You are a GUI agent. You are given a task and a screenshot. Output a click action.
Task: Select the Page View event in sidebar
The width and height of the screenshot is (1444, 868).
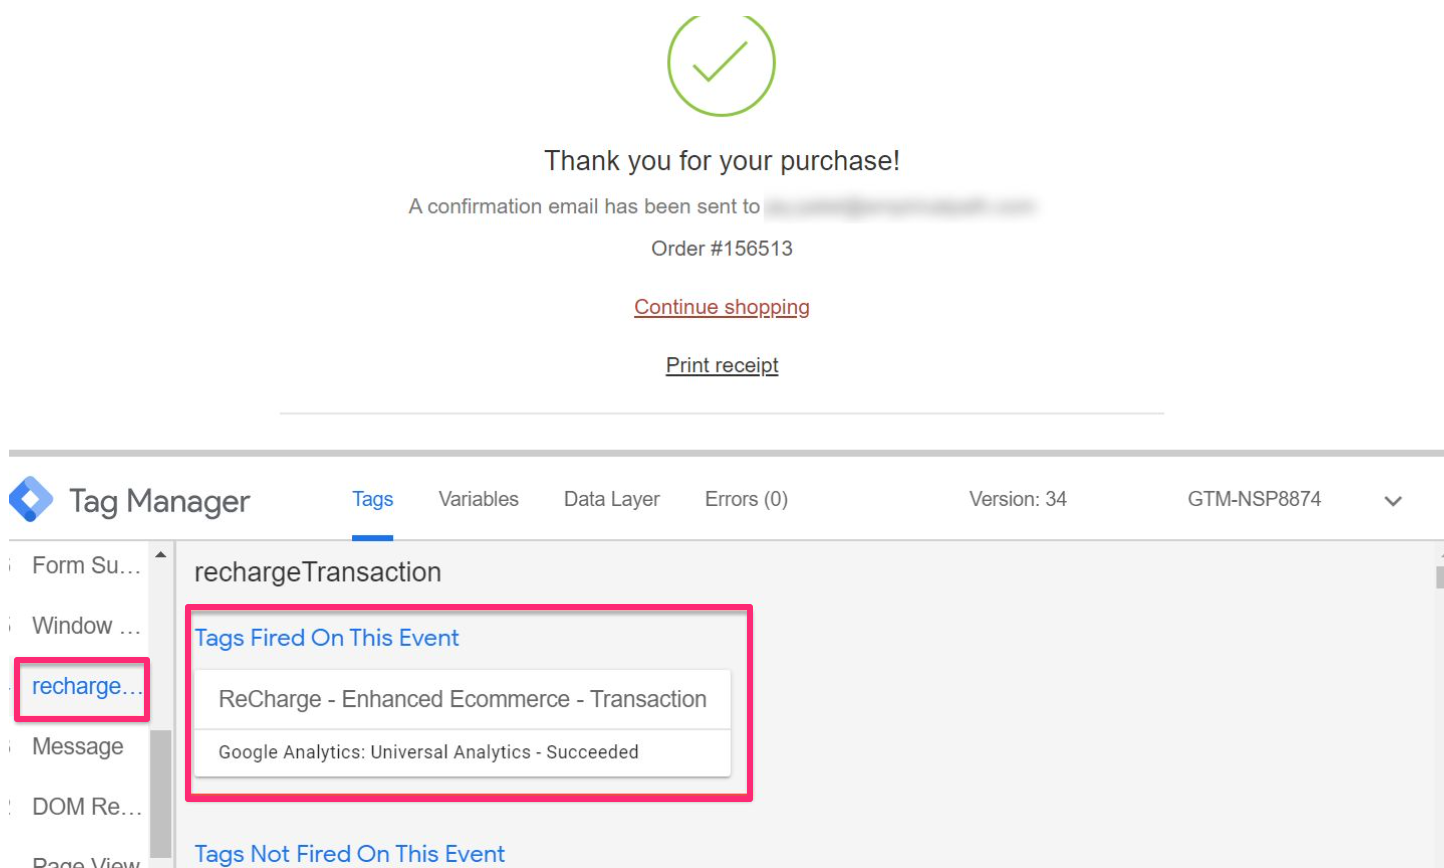coord(86,860)
